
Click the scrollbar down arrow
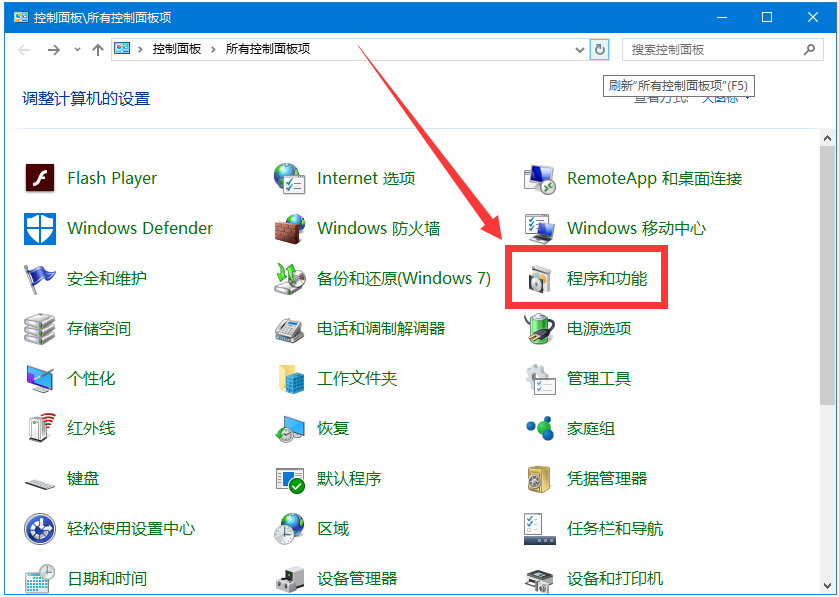[x=827, y=586]
